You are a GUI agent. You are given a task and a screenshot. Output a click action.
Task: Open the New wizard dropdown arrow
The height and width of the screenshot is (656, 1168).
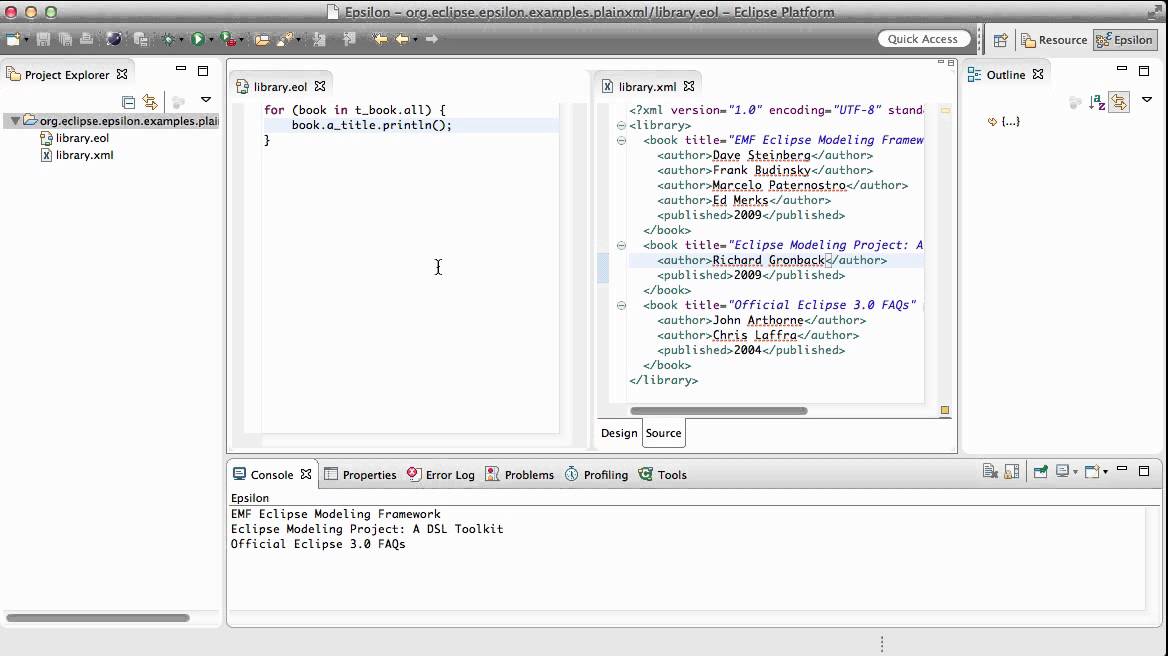pos(26,39)
